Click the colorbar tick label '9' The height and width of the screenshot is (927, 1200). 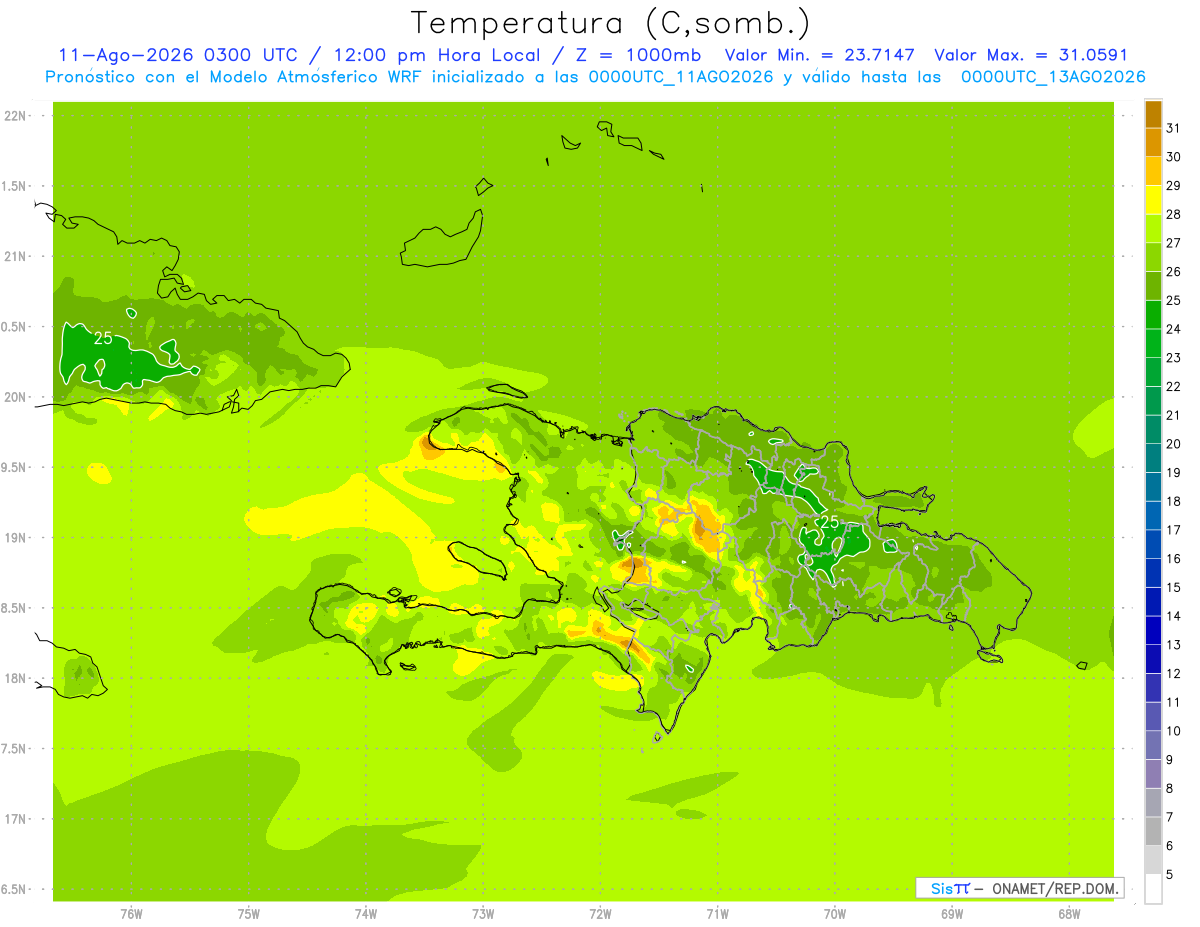[x=1170, y=760]
